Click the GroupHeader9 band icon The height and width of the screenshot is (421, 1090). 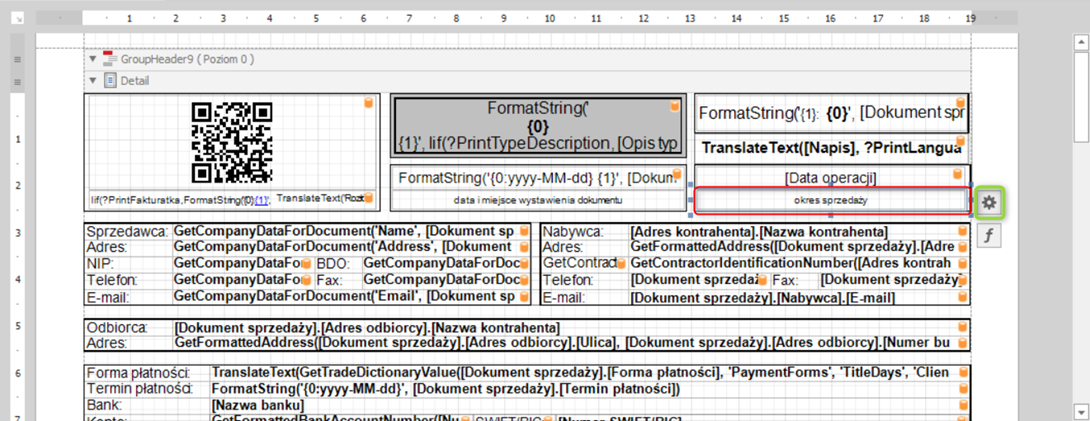[x=110, y=60]
